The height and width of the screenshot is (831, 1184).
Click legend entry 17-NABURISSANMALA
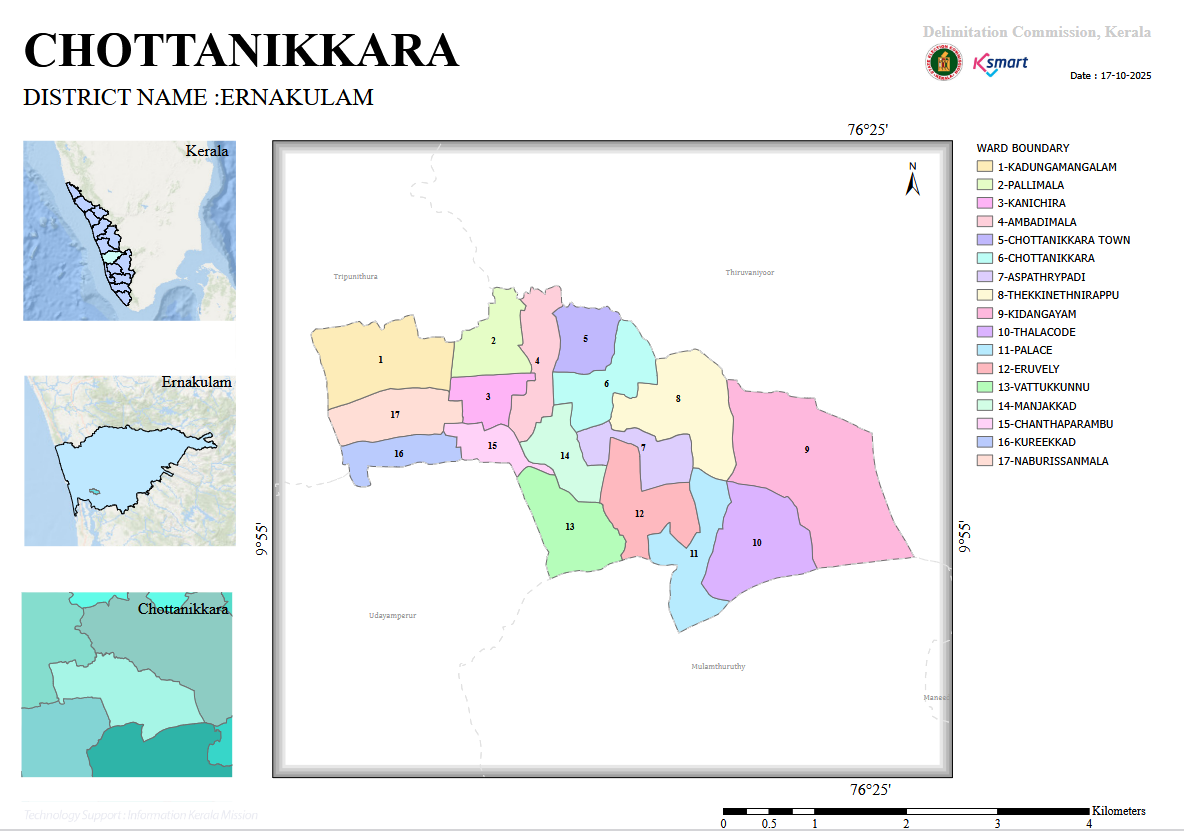(x=1053, y=461)
